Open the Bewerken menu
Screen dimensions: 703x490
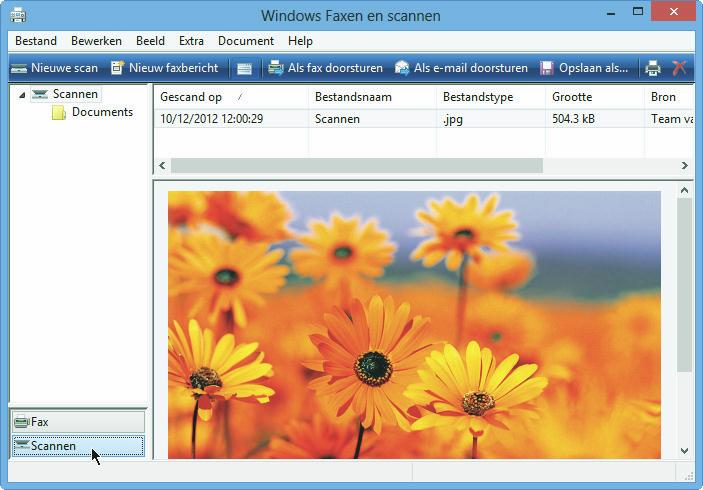point(96,41)
